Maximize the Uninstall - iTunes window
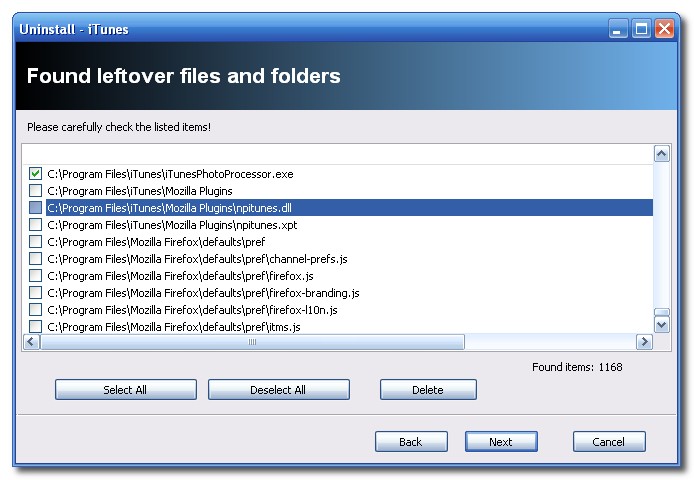The height and width of the screenshot is (480, 694). (x=641, y=29)
